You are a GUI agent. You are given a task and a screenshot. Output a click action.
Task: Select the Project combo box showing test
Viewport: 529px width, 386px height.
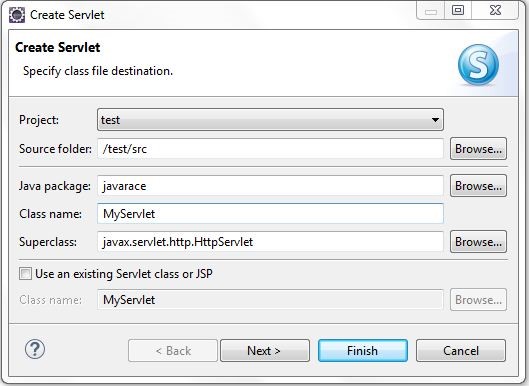(270, 120)
